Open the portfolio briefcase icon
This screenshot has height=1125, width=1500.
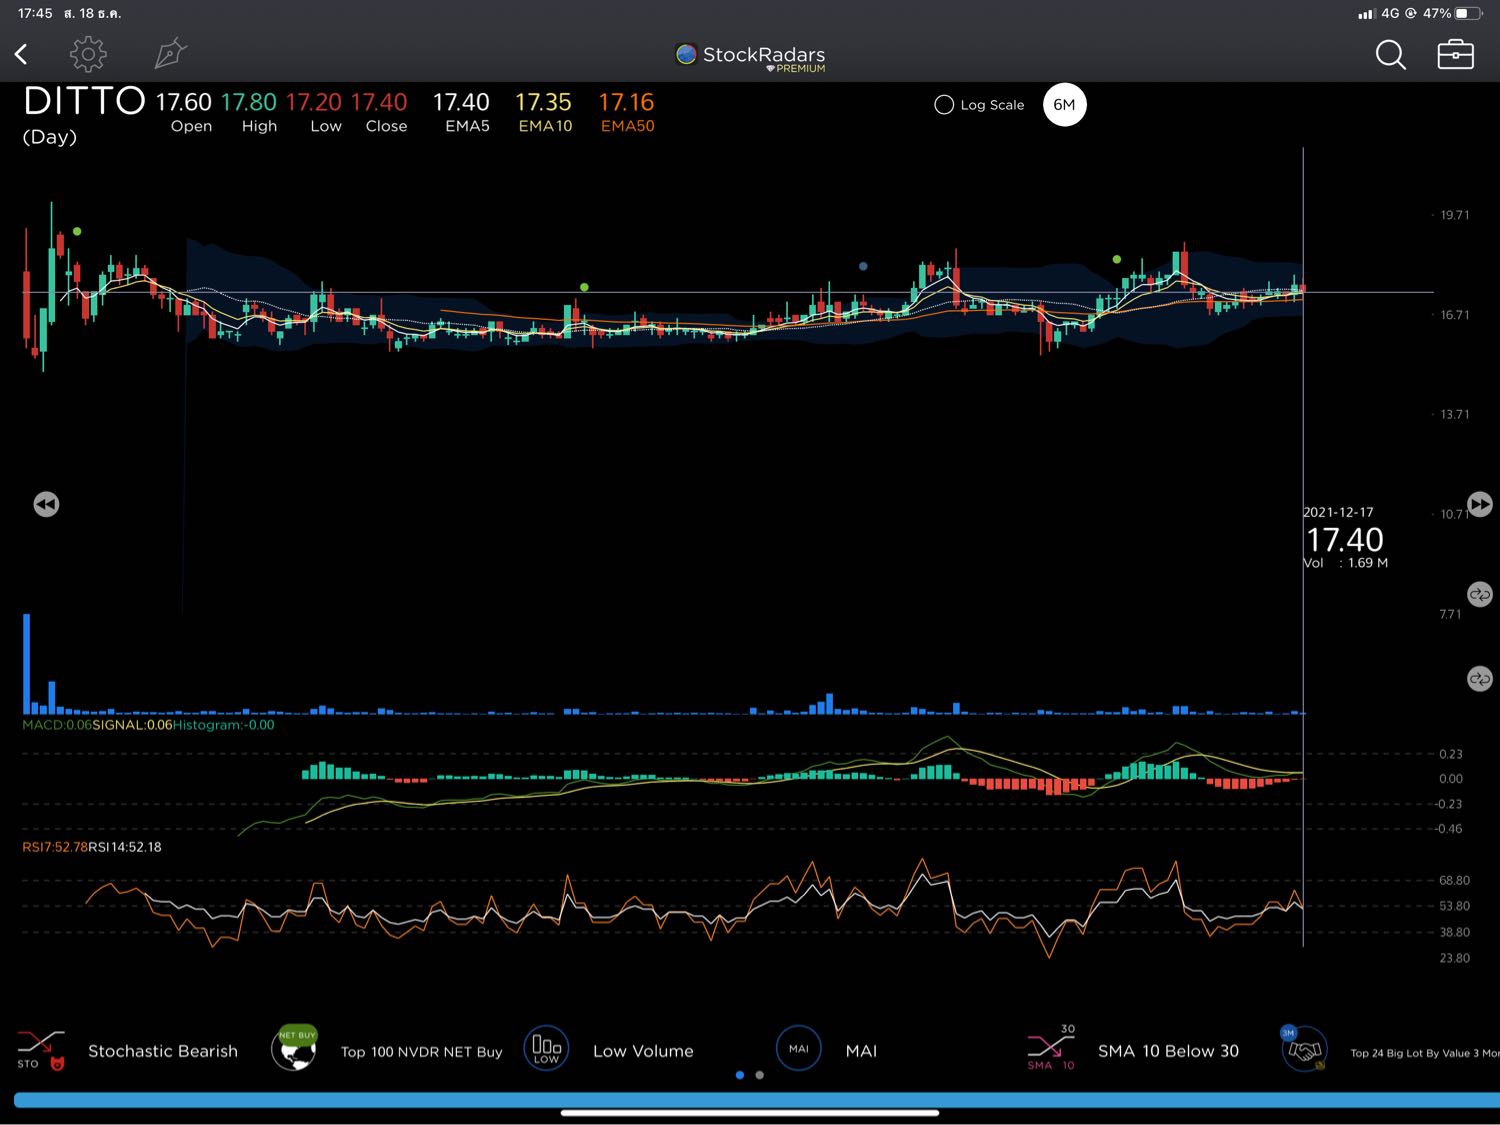coord(1455,55)
